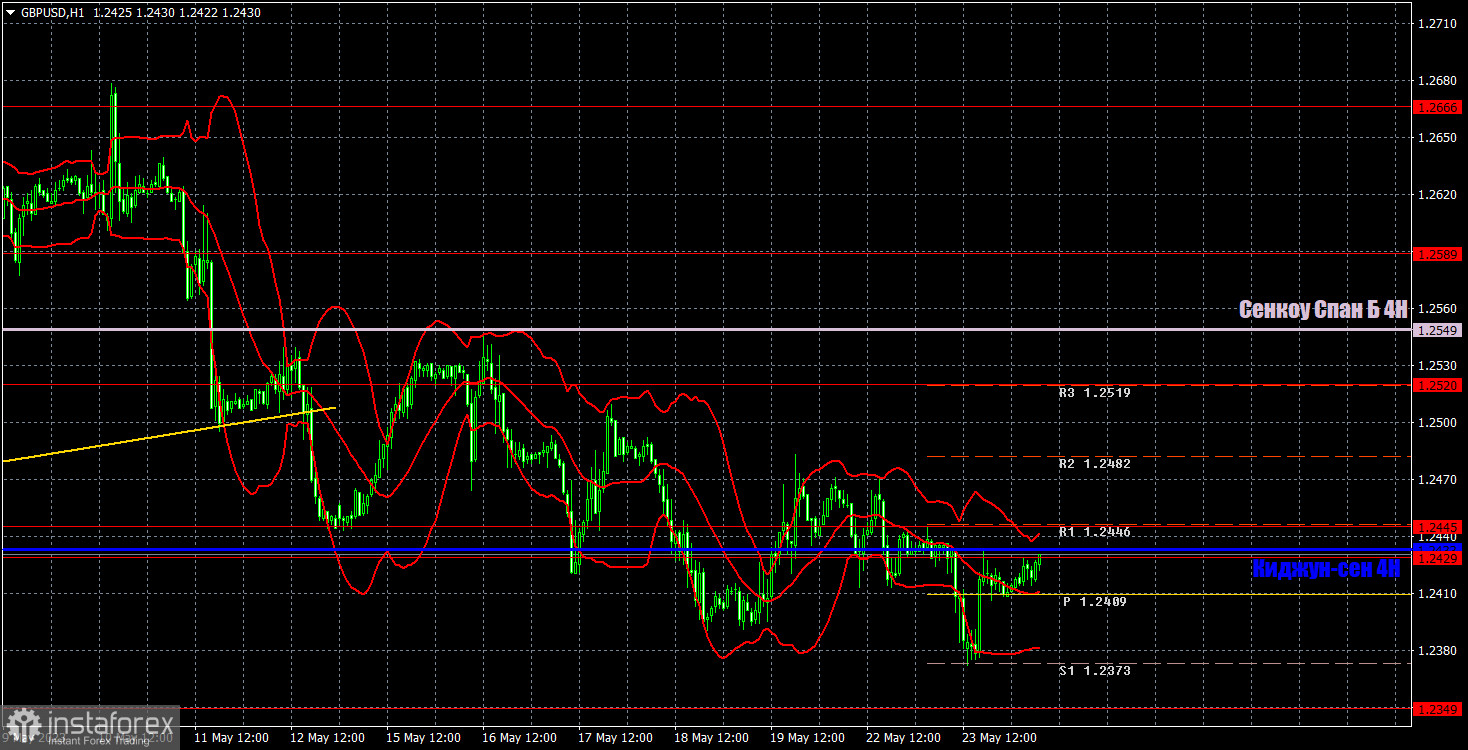The image size is (1468, 750).
Task: Select the thick blue Kijun-sen horizontal line
Action: click(x=706, y=549)
